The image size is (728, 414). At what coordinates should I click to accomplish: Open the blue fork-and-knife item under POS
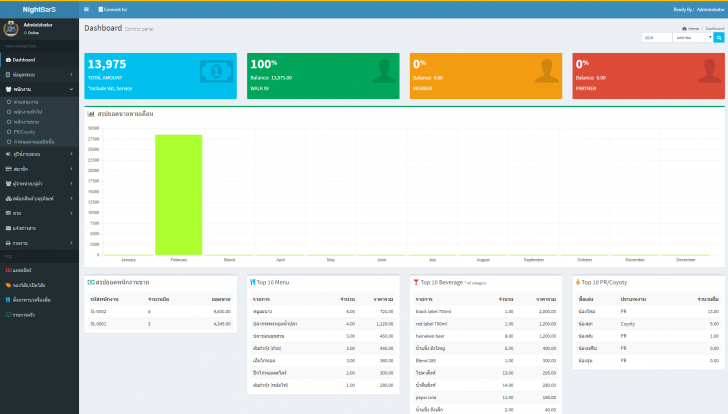[x=39, y=300]
